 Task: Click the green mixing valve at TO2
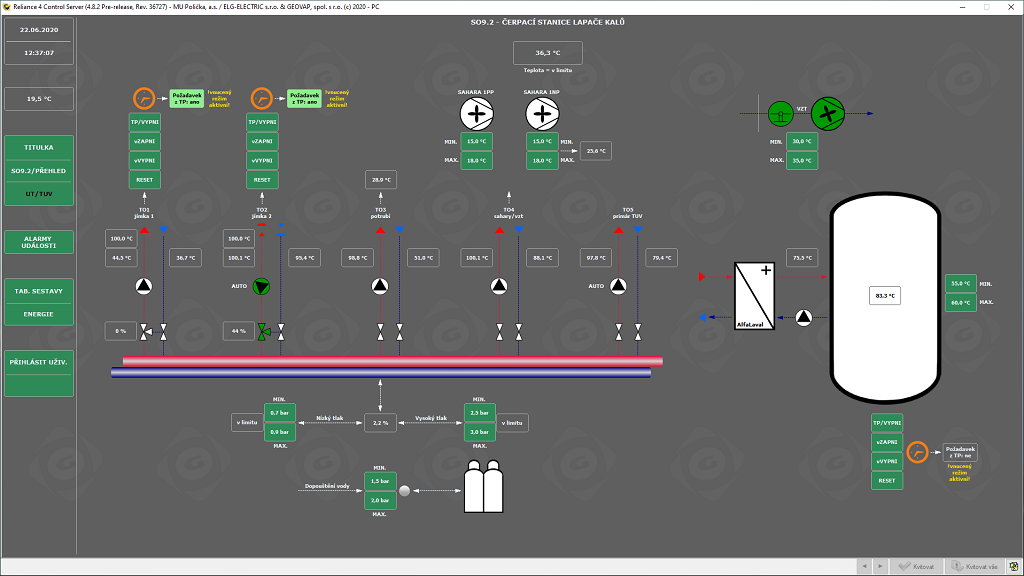263,330
